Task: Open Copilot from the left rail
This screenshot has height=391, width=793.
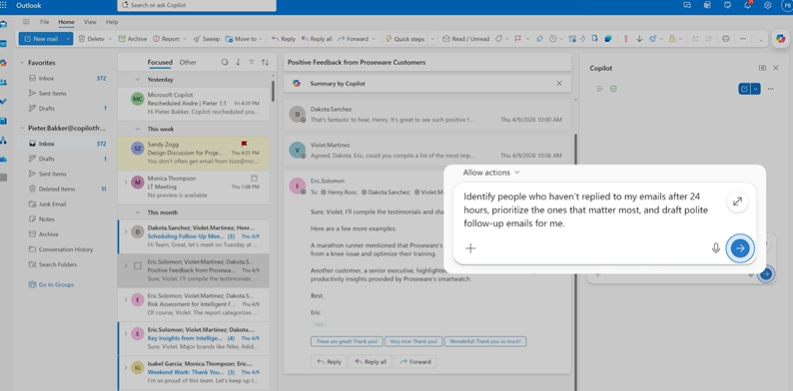Action: point(4,63)
